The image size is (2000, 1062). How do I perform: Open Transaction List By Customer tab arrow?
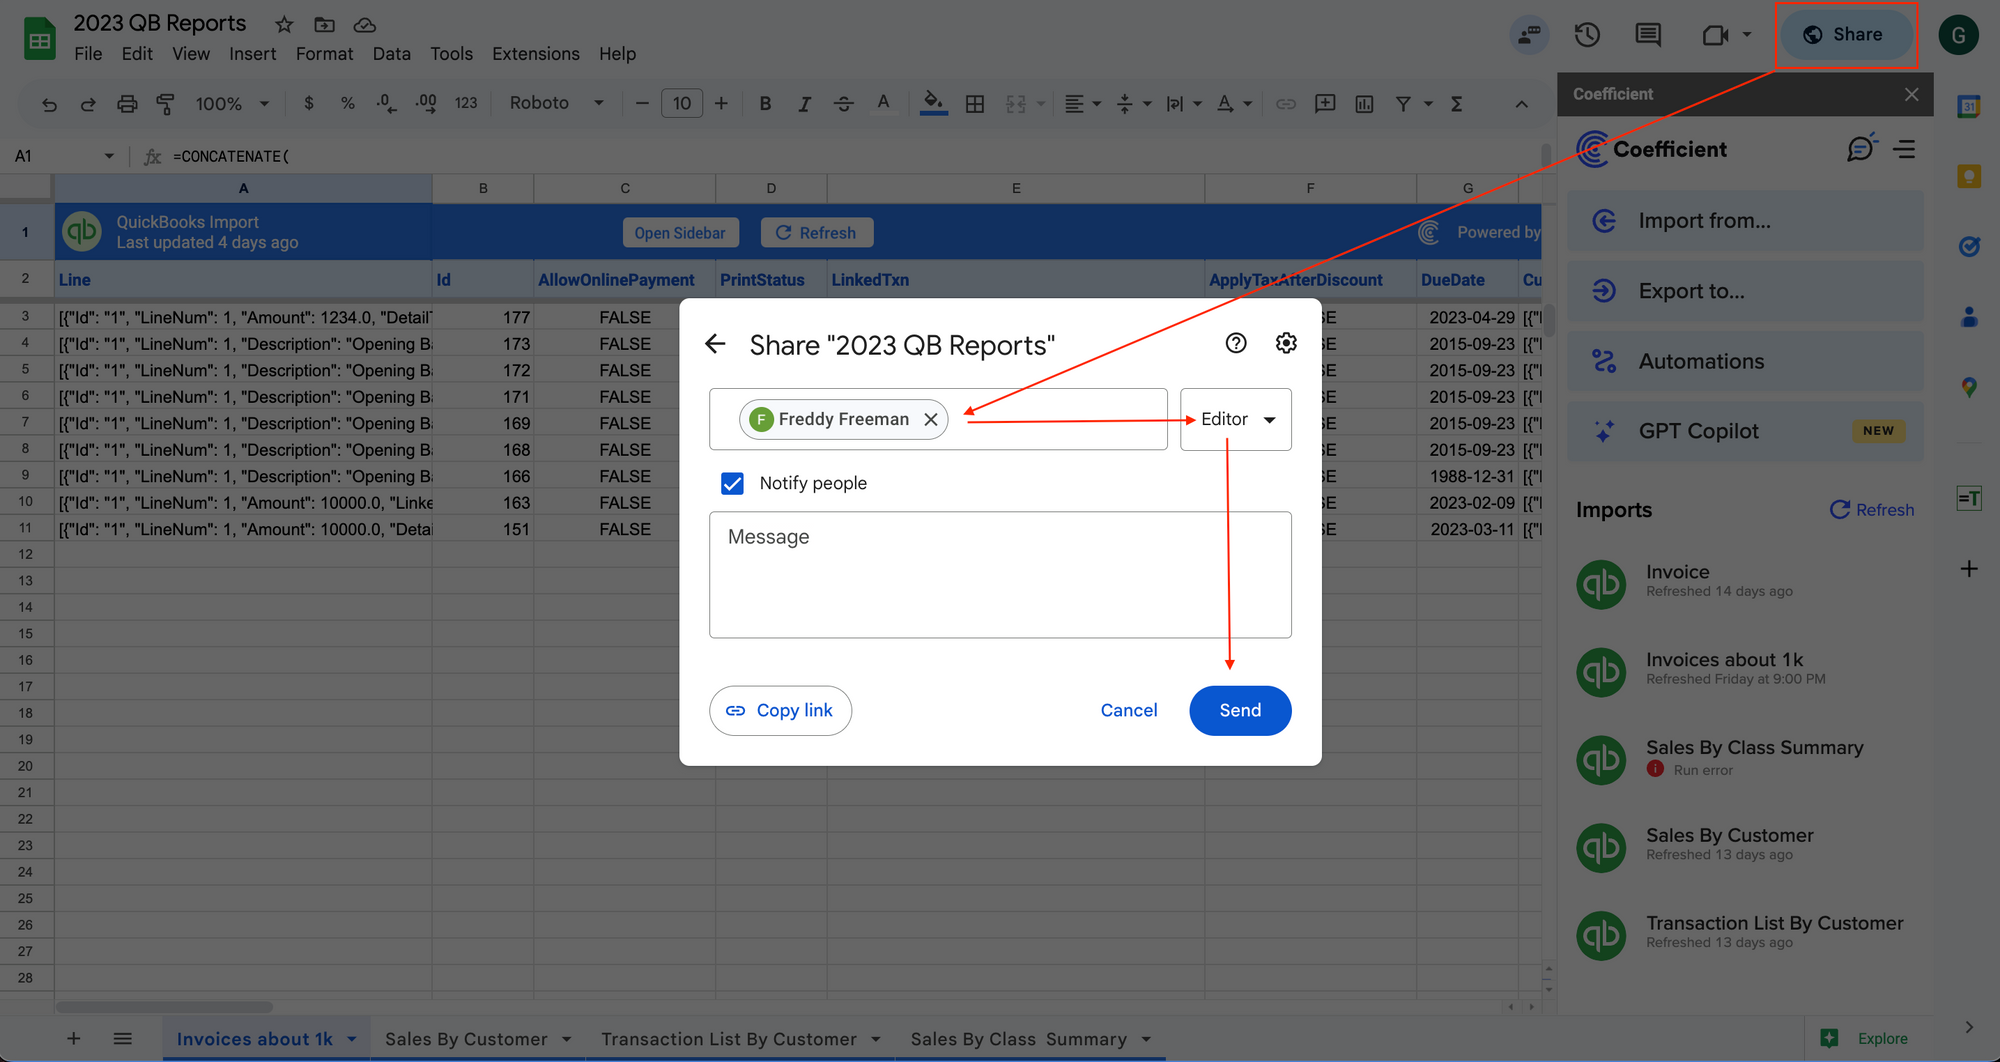876,1040
